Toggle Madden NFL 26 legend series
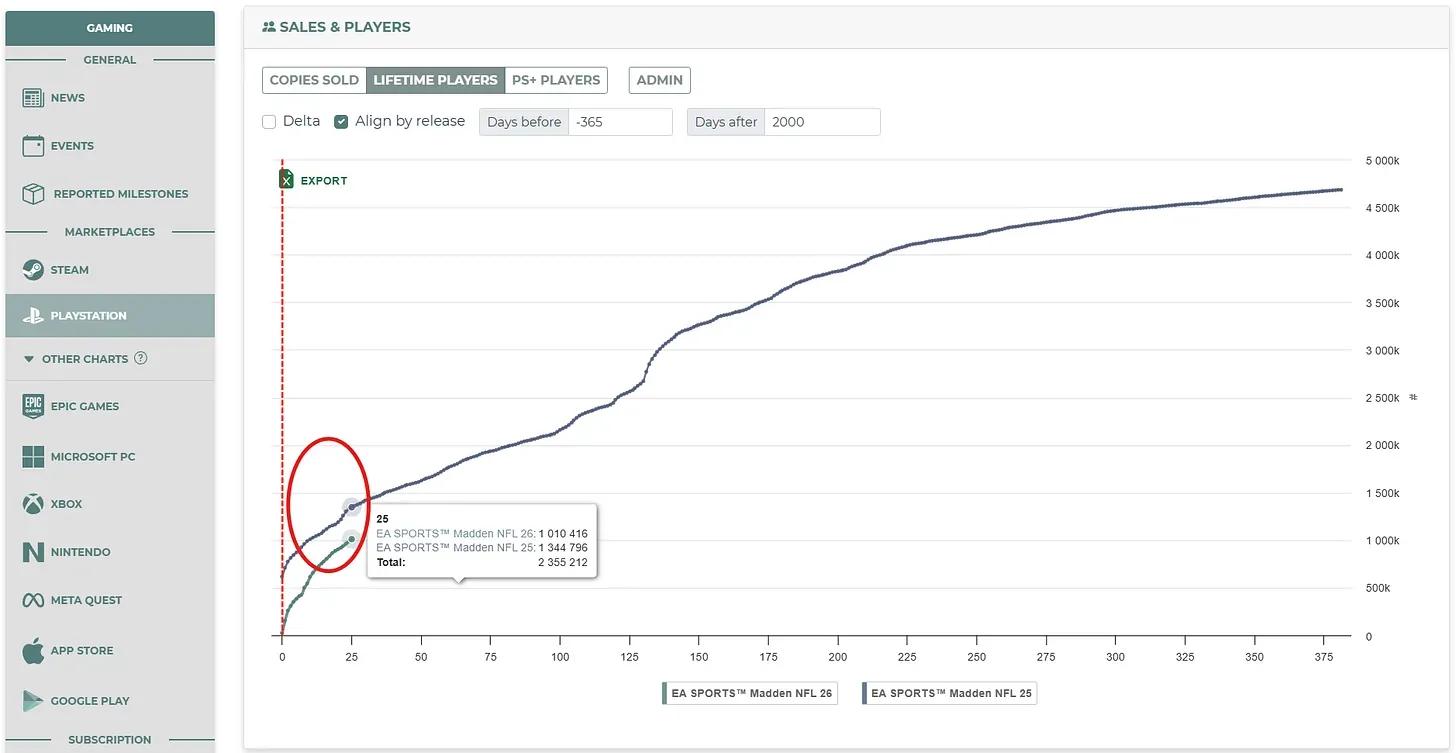Screen dimensions: 1456x753 749,693
